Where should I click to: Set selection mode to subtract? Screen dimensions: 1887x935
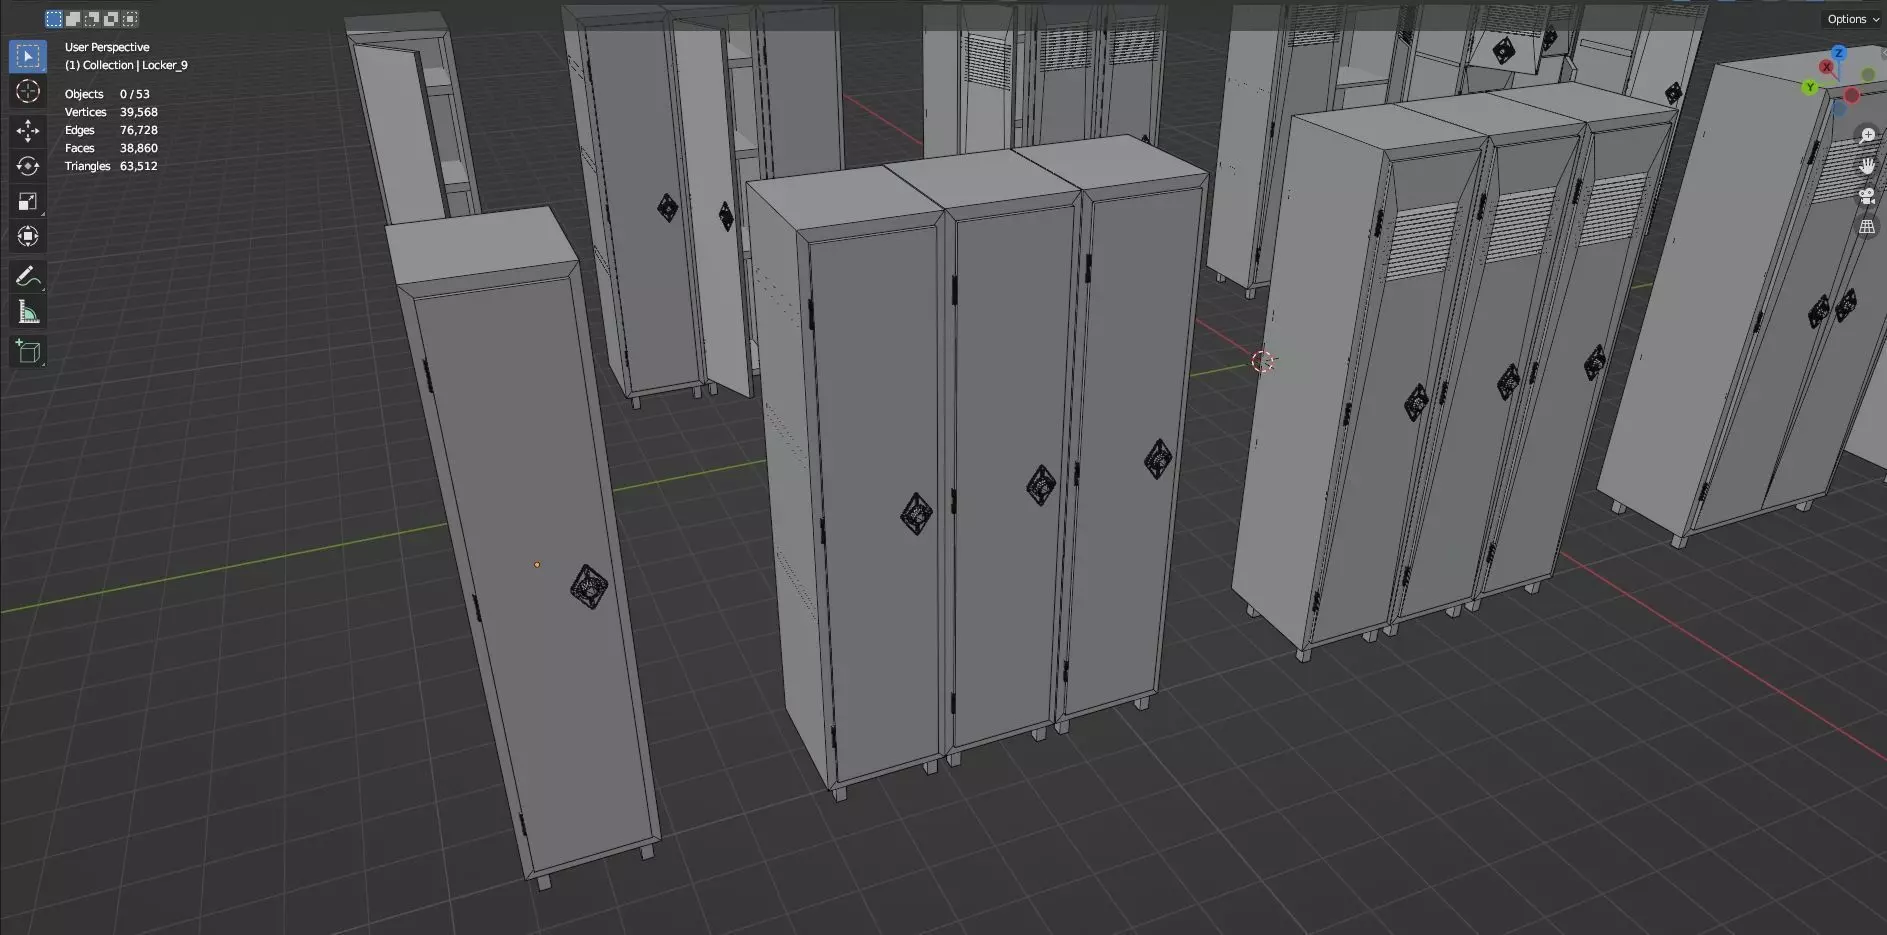tap(92, 19)
